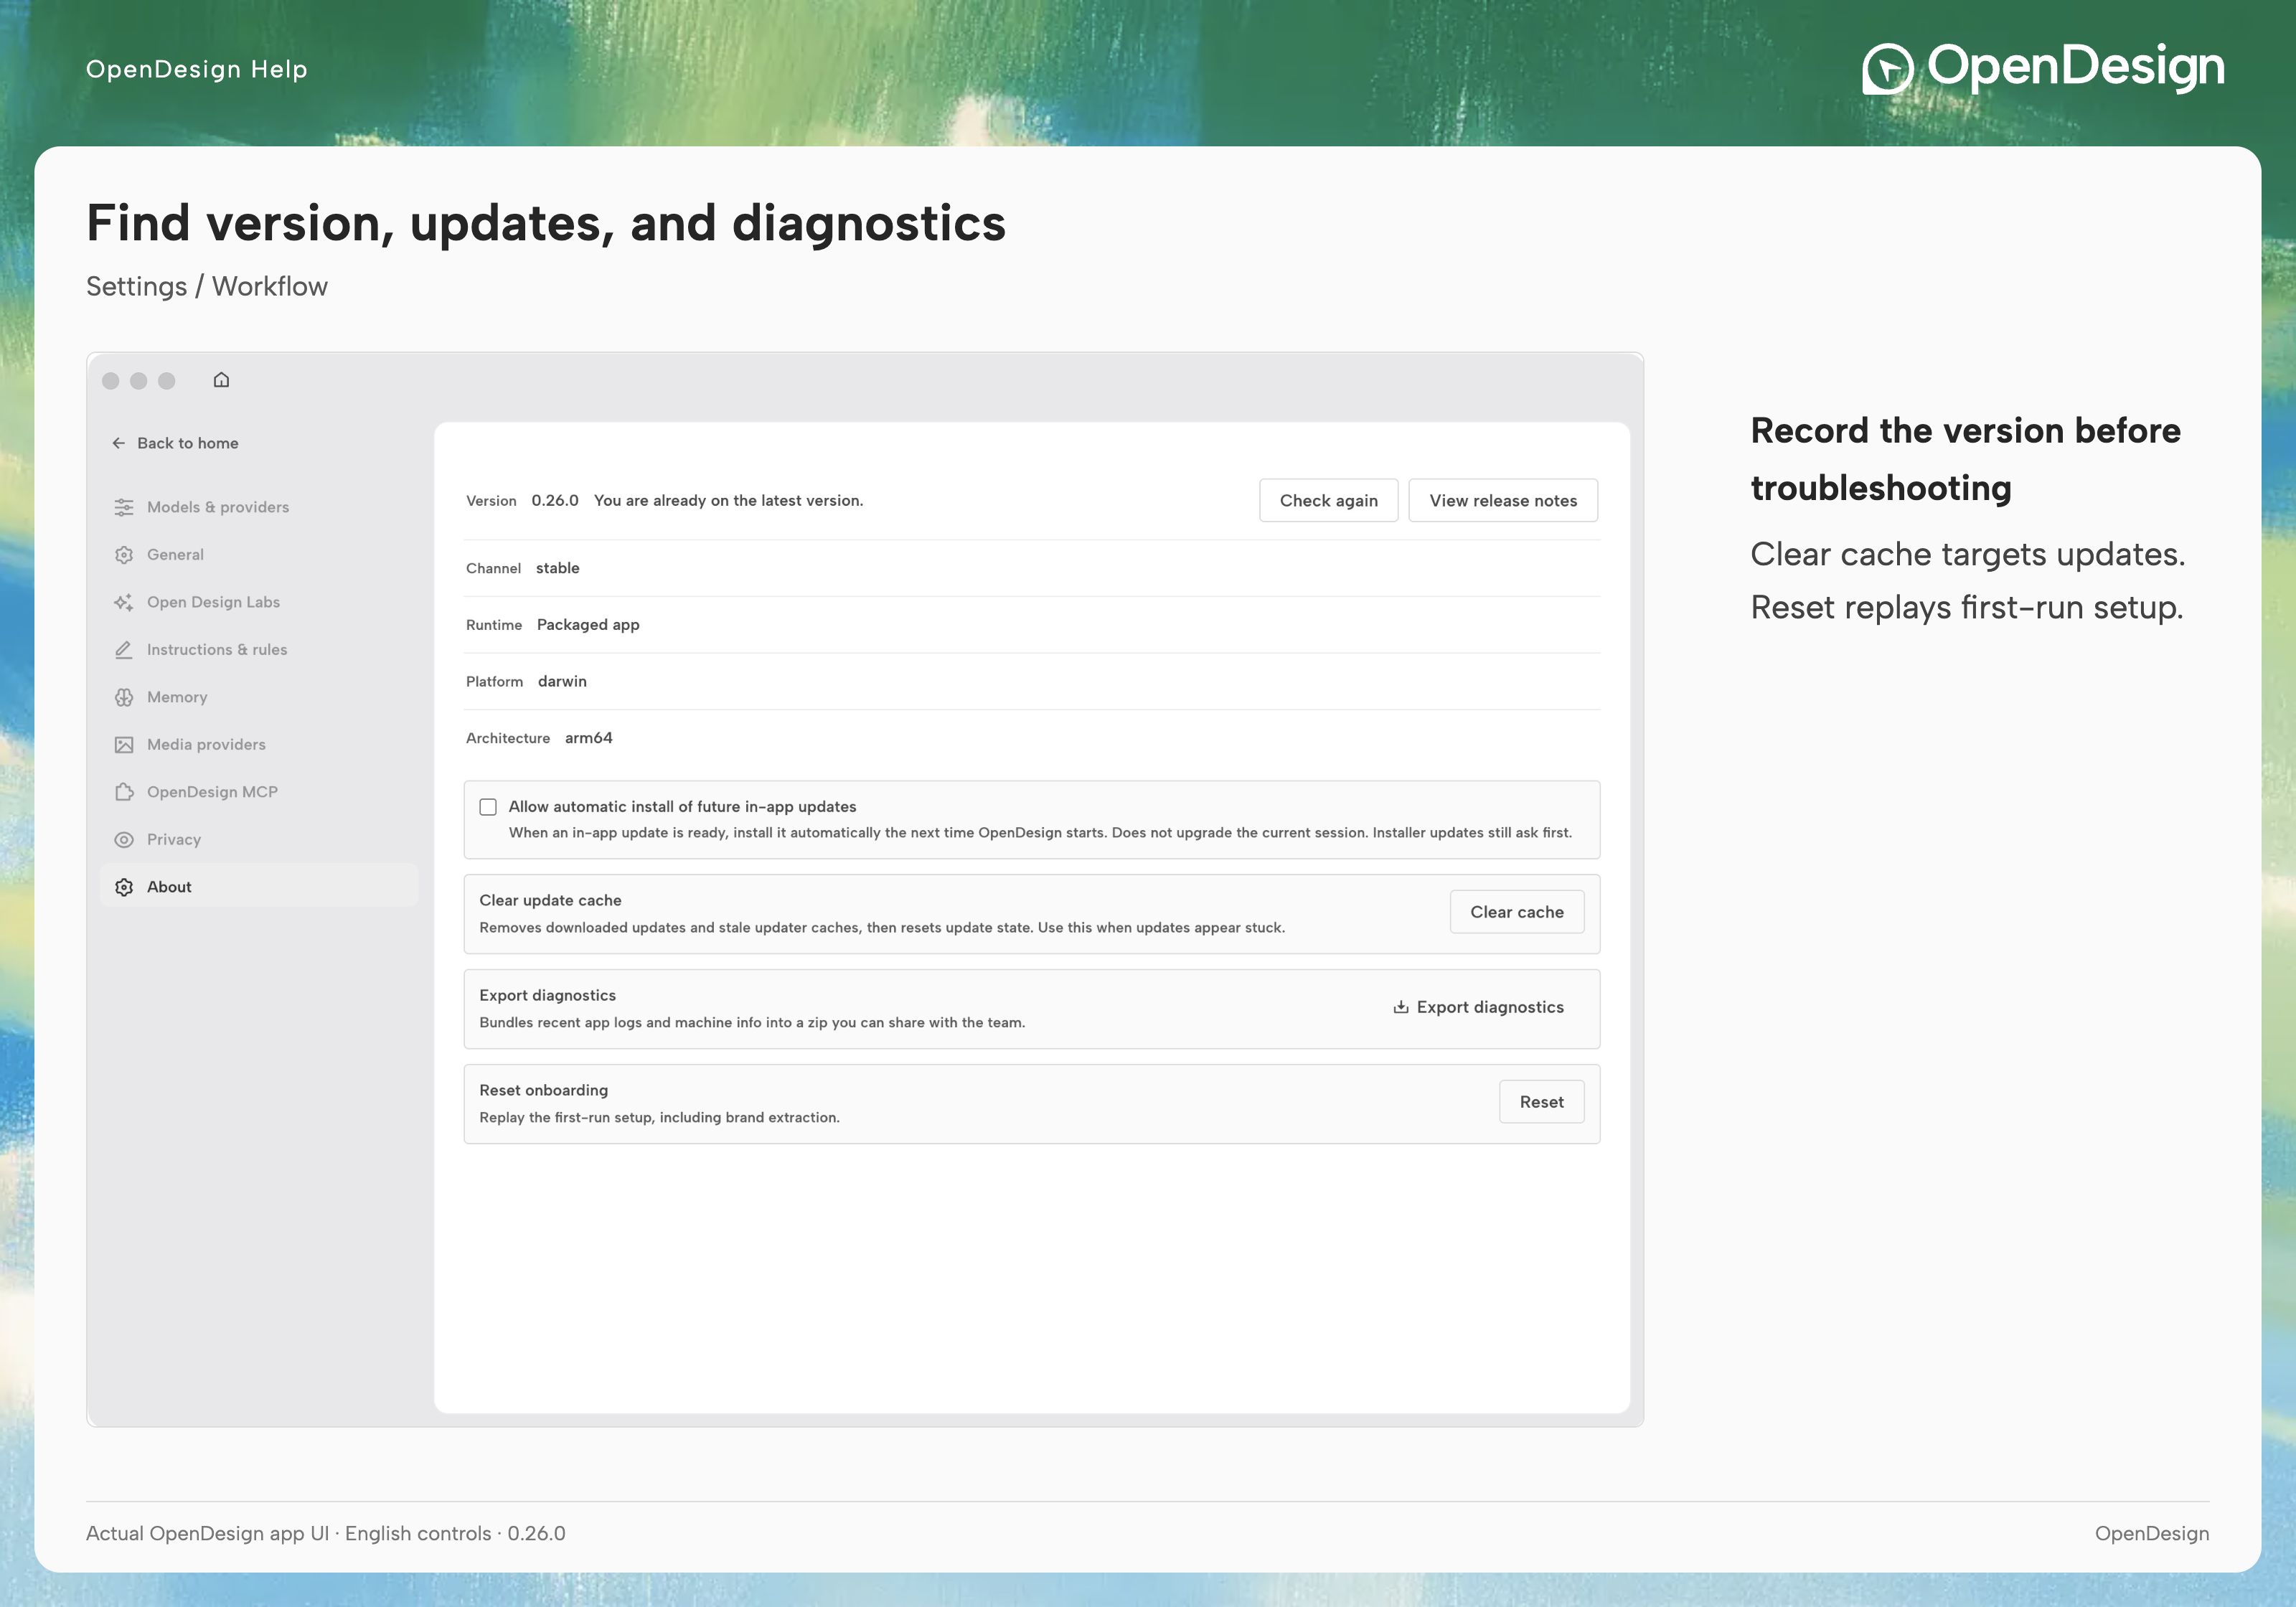Click "You are already on the latest version."
This screenshot has height=1607, width=2296.
pyautogui.click(x=728, y=501)
